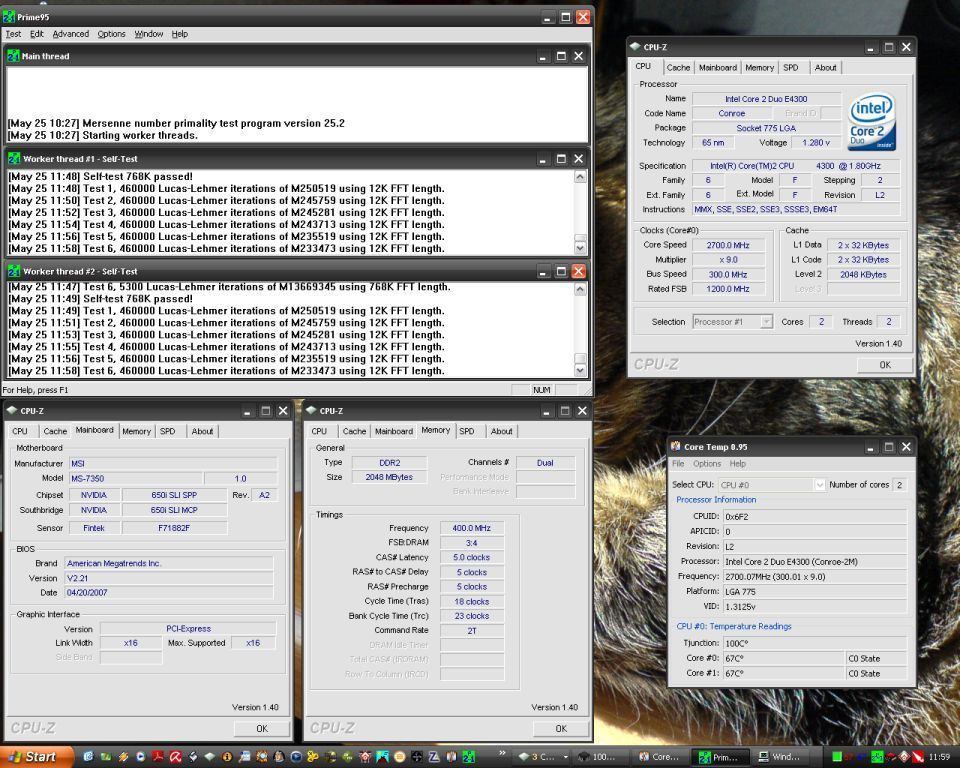Click the Intel Core 2 Duo logo

[x=872, y=121]
